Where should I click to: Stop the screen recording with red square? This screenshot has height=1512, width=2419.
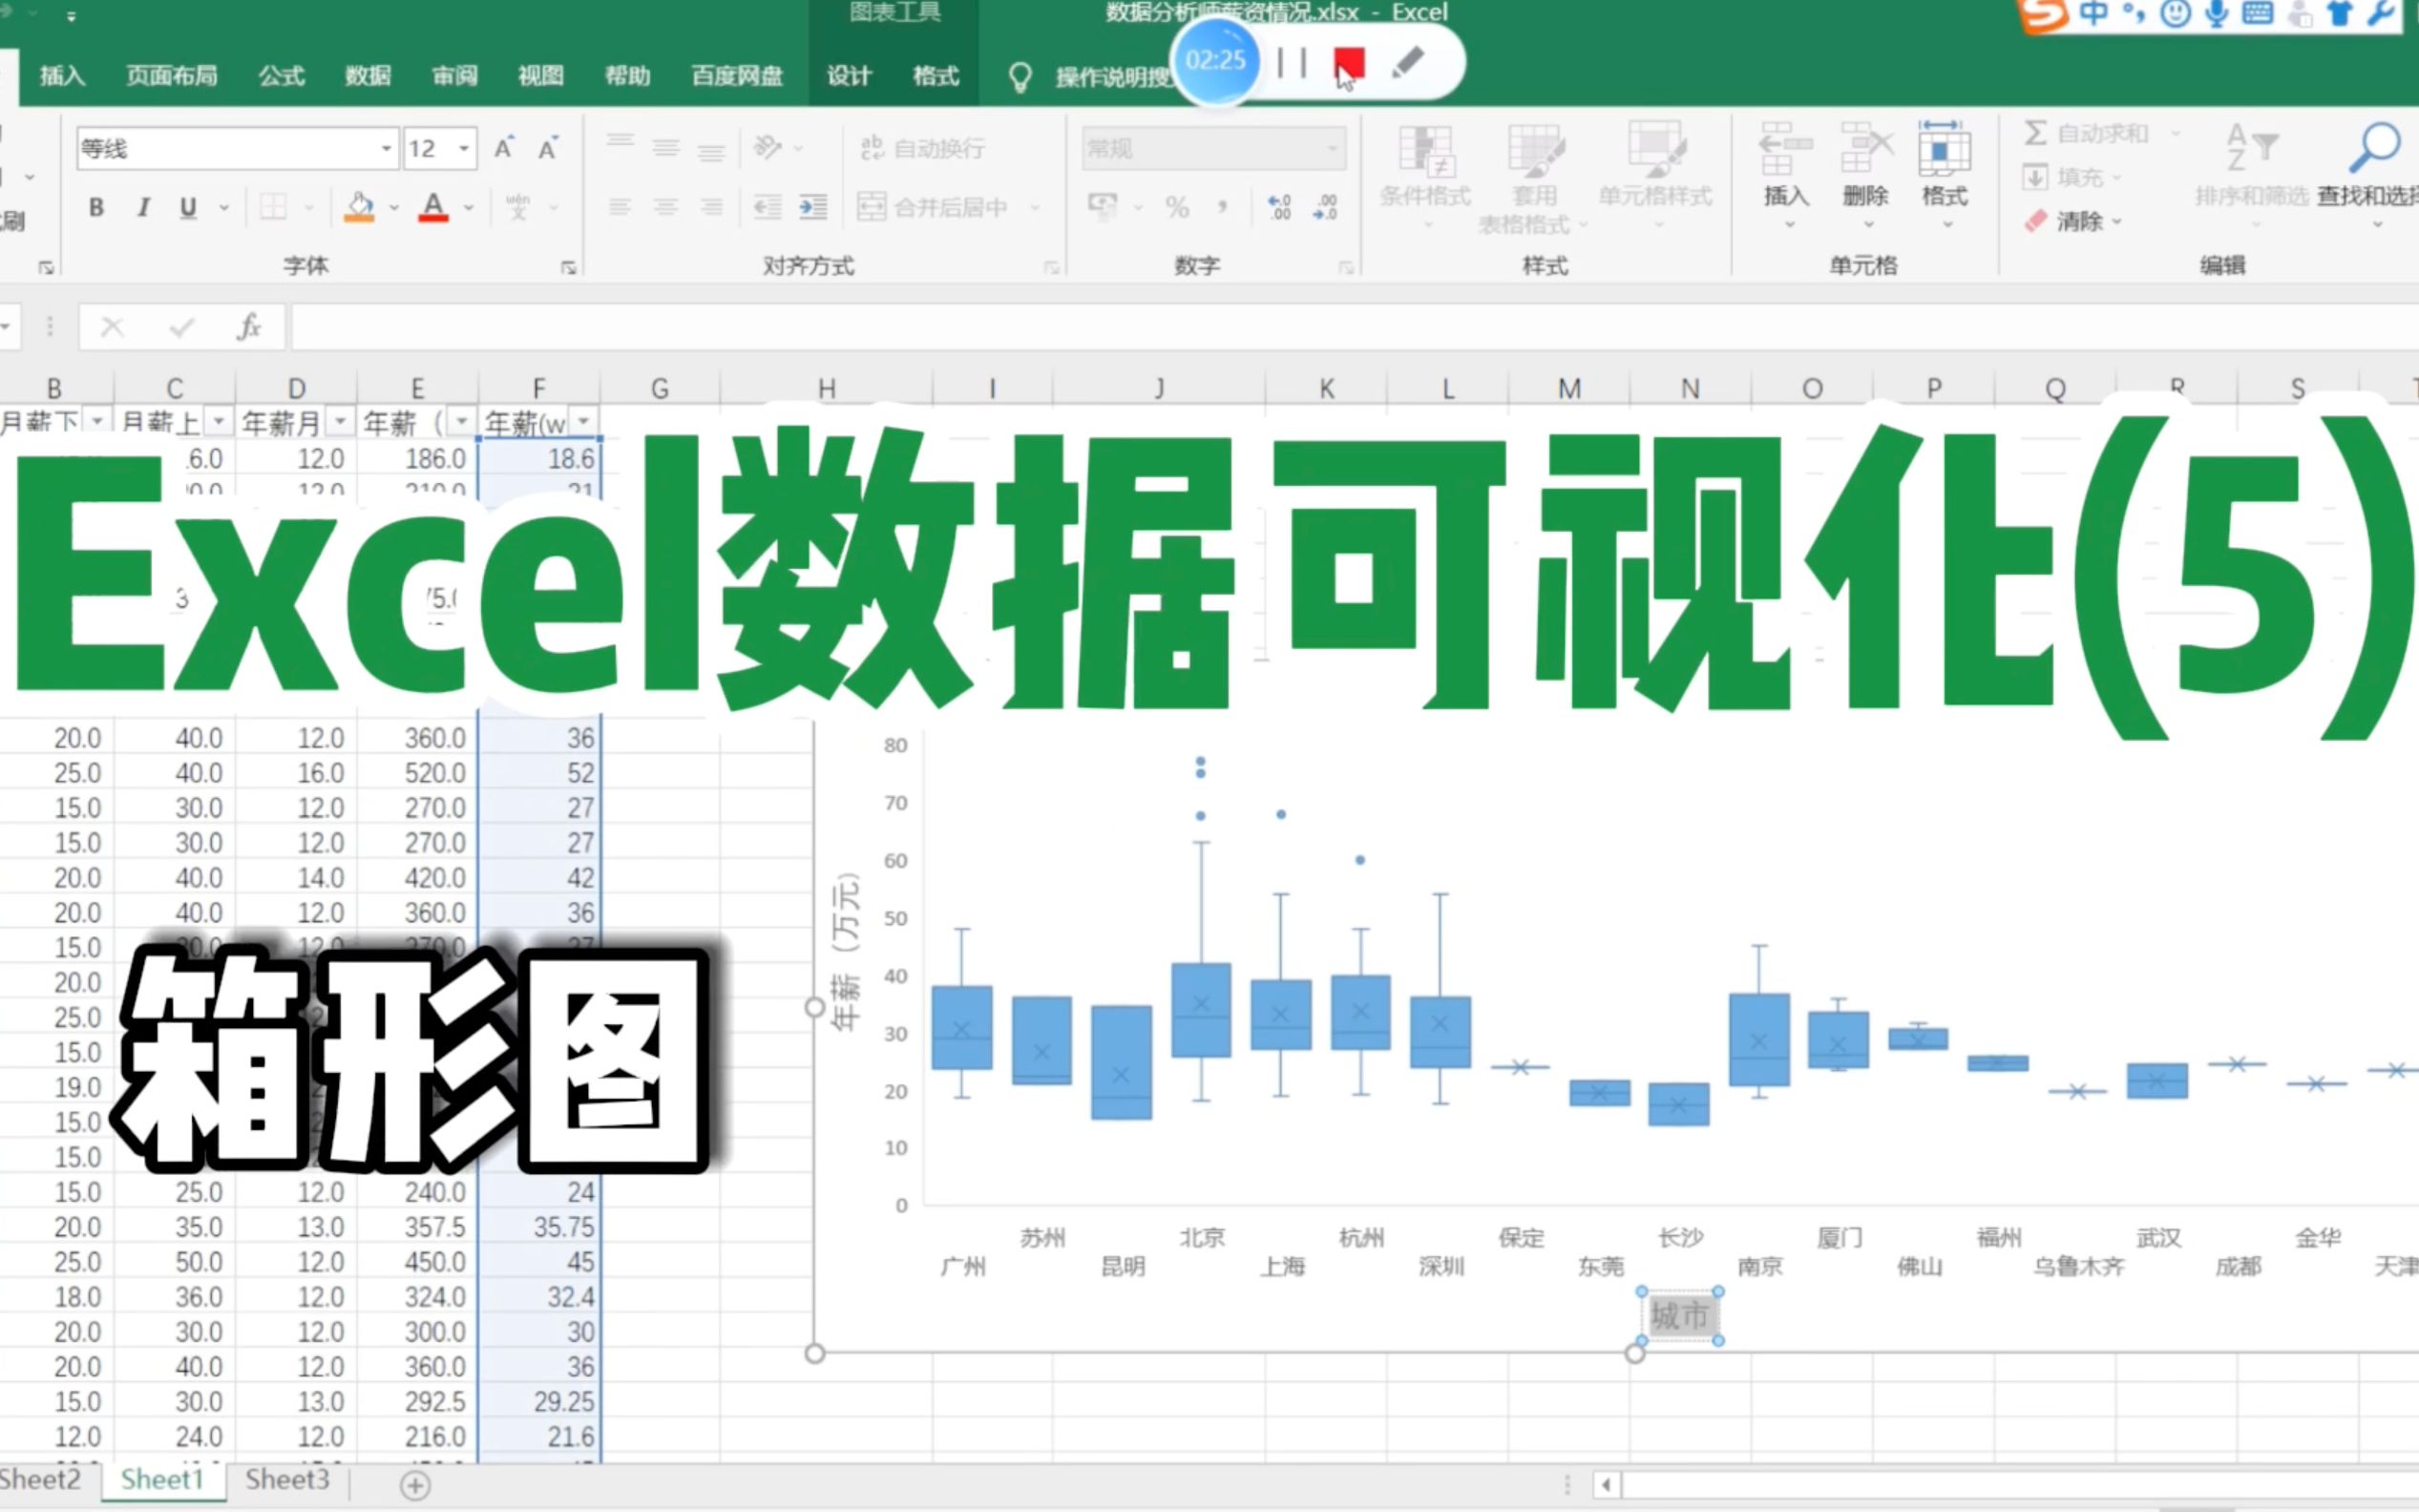1348,63
